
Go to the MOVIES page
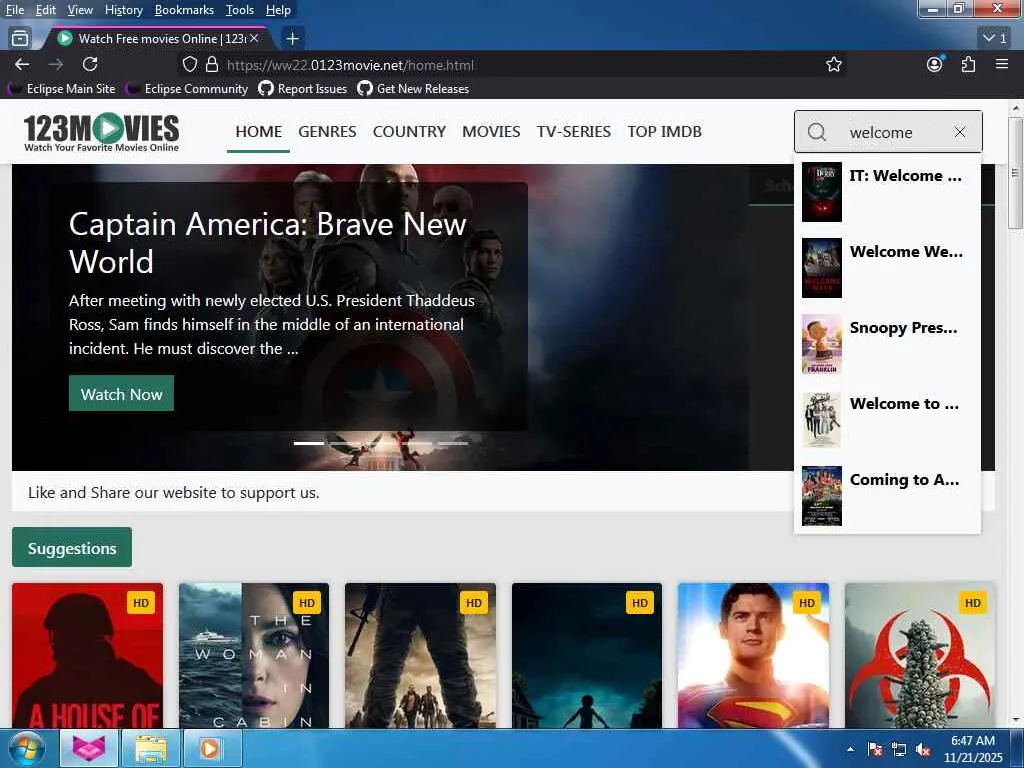(x=491, y=131)
